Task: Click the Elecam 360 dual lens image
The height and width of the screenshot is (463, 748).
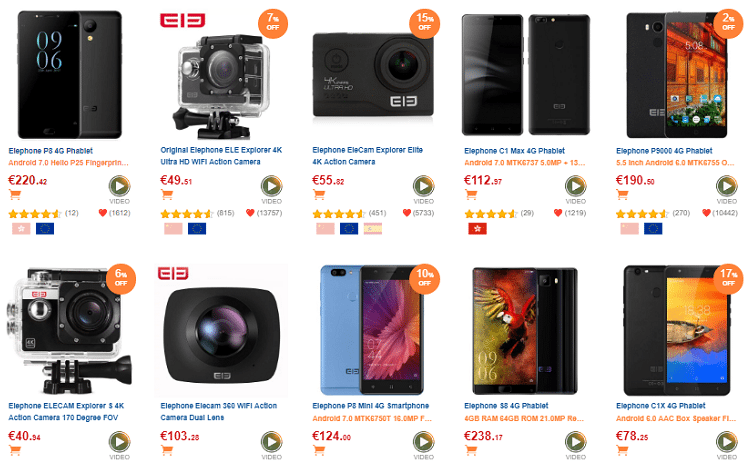Action: coord(221,330)
